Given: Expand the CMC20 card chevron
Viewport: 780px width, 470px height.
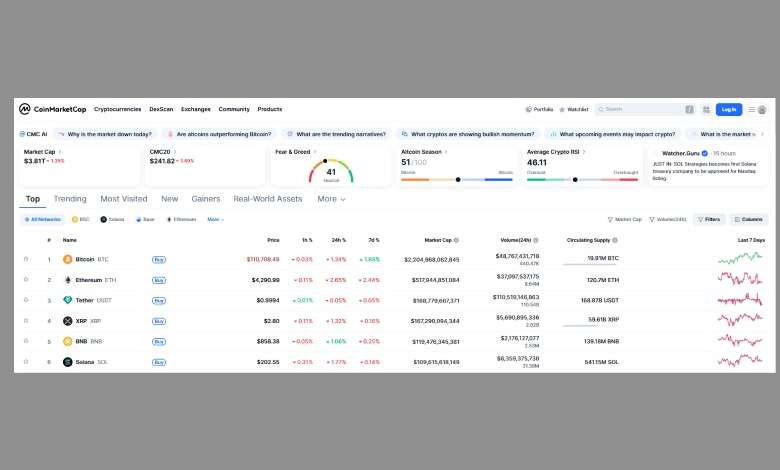Looking at the screenshot, I should [175, 152].
